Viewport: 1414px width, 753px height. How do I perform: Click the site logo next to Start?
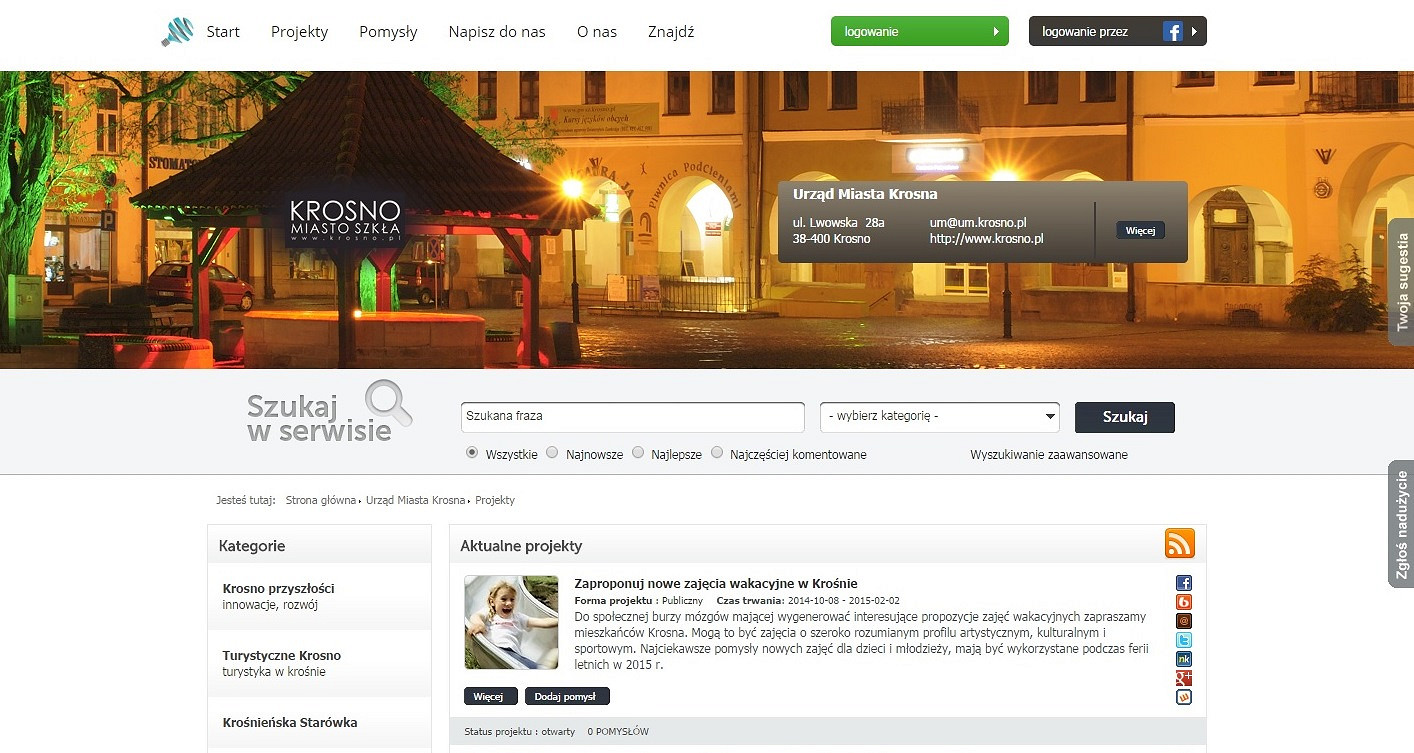click(x=177, y=32)
